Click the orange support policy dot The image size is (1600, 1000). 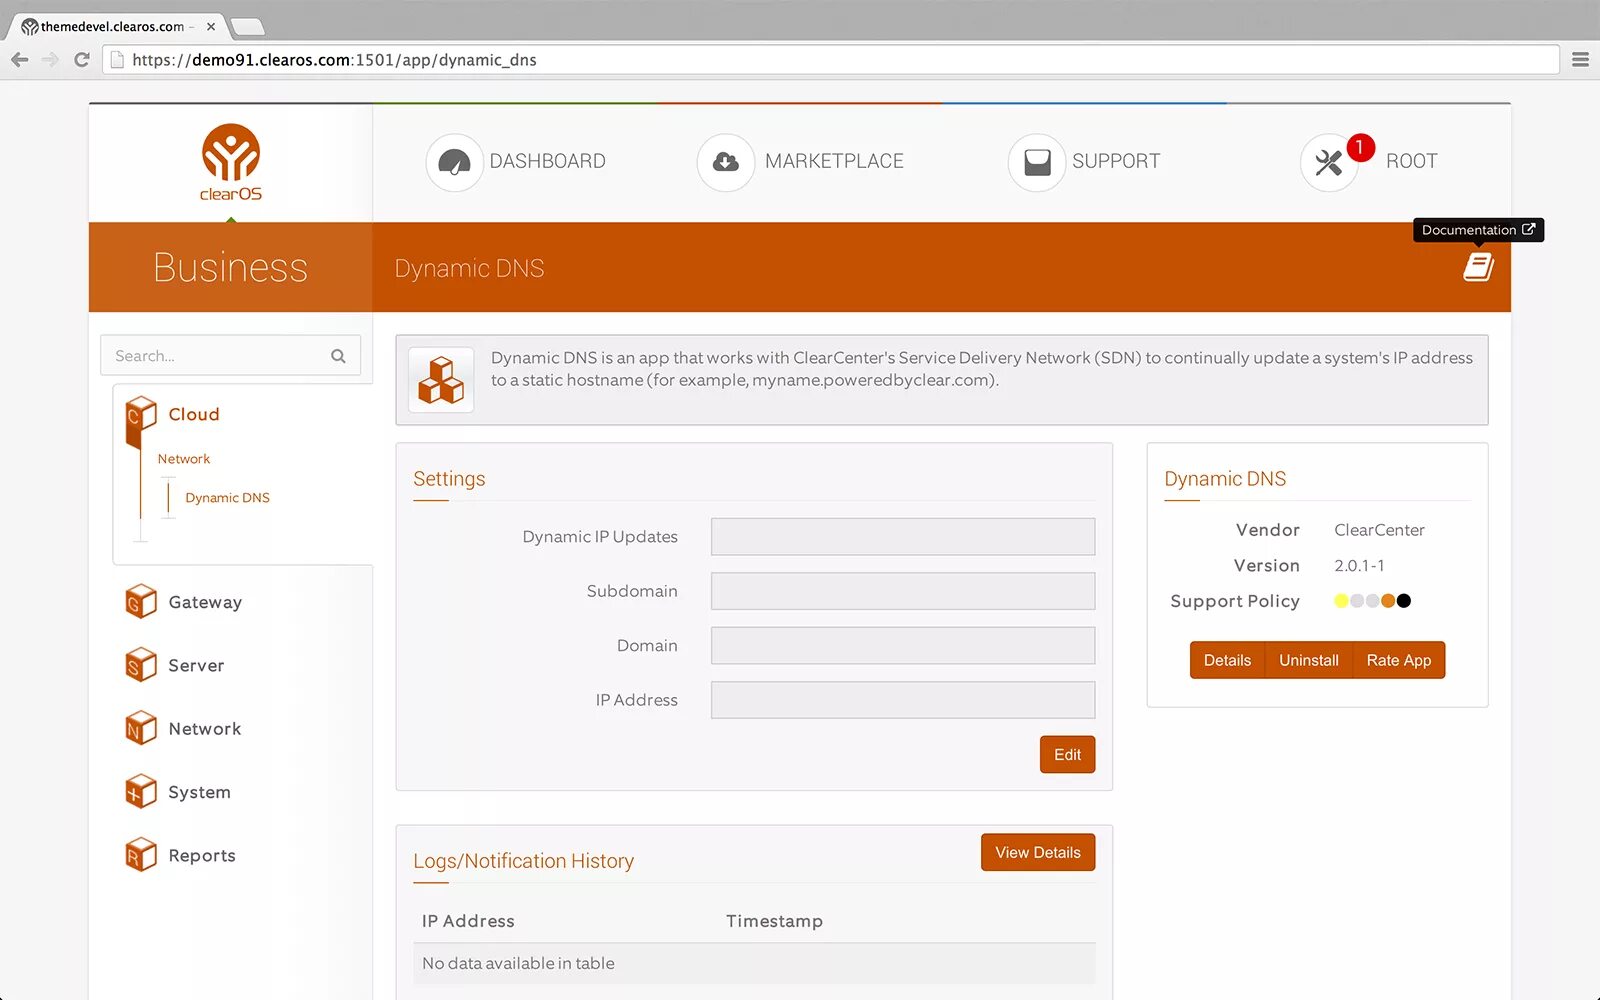tap(1388, 601)
